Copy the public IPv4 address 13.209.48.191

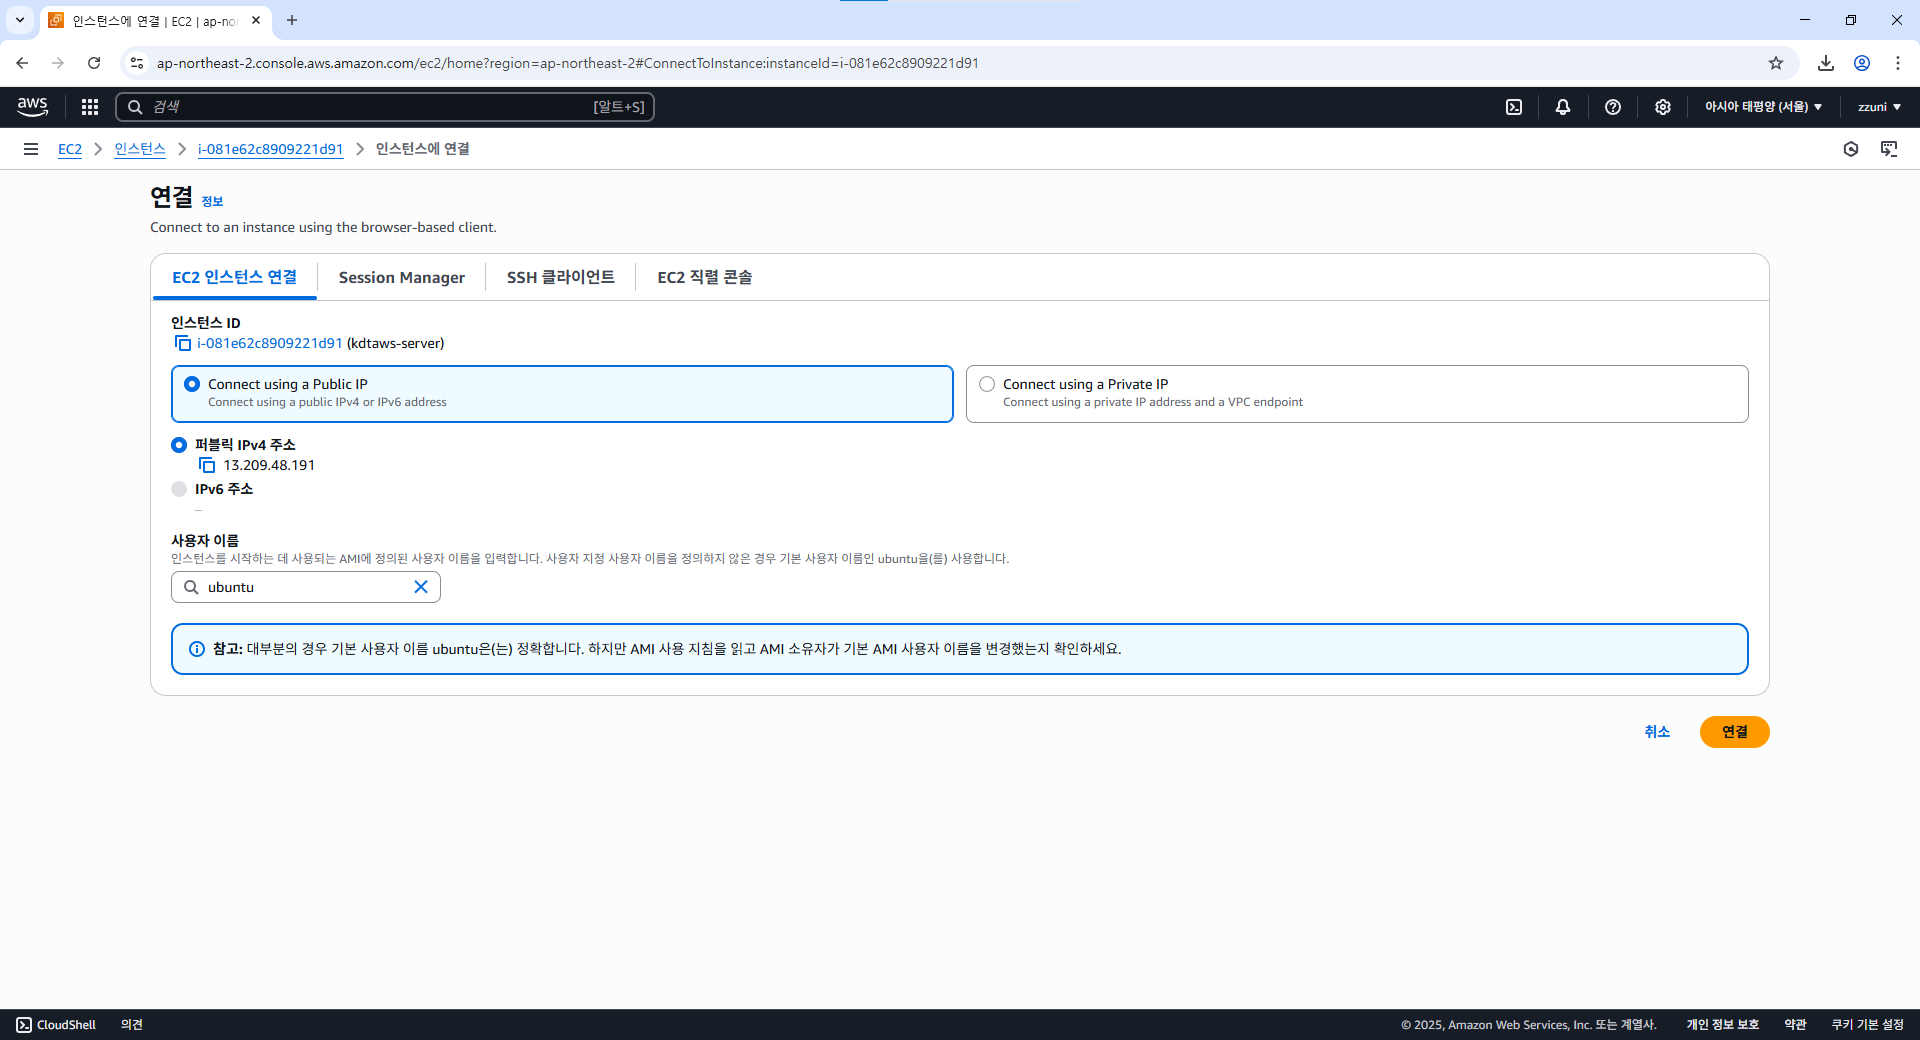[207, 465]
